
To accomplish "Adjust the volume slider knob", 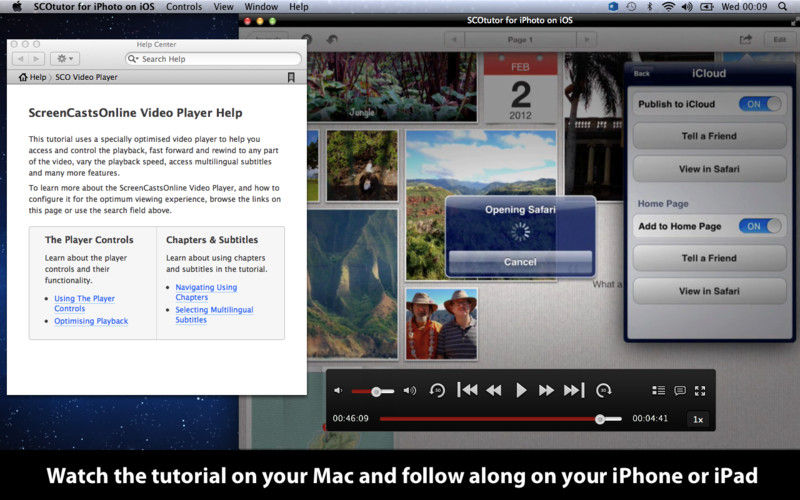I will pyautogui.click(x=376, y=392).
